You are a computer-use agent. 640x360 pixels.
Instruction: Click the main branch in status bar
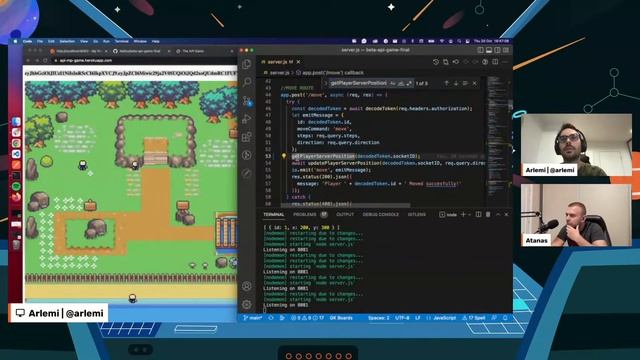coord(252,318)
